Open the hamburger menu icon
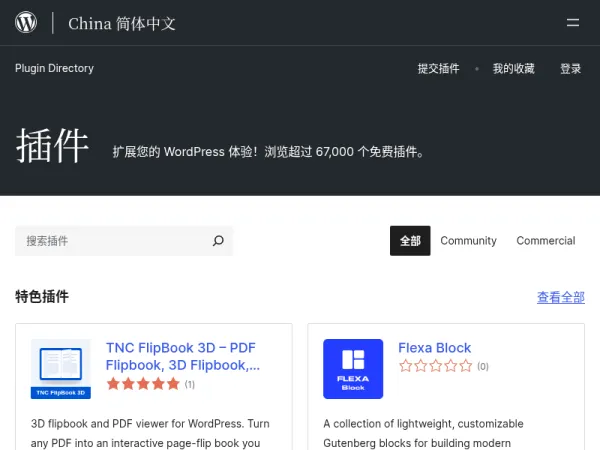This screenshot has width=600, height=450. (572, 23)
